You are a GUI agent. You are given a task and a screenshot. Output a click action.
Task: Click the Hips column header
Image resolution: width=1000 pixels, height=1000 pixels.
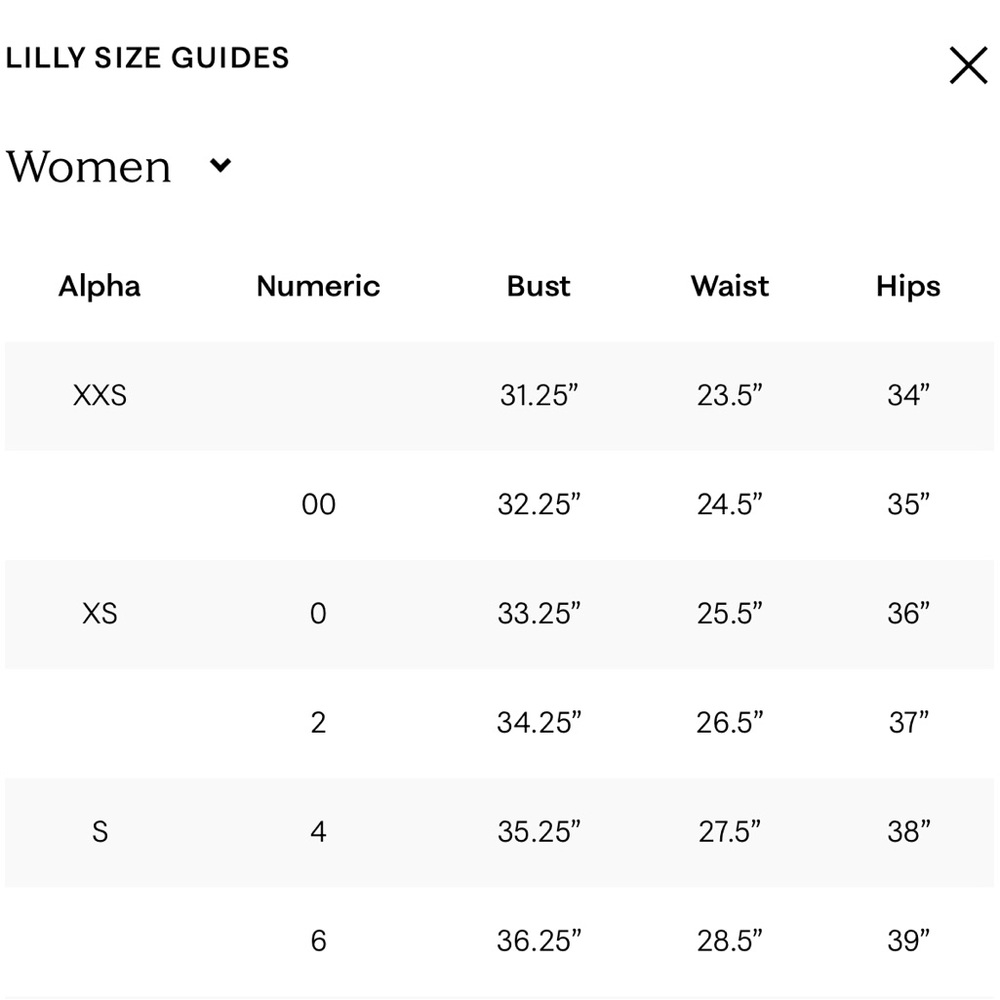pos(908,286)
